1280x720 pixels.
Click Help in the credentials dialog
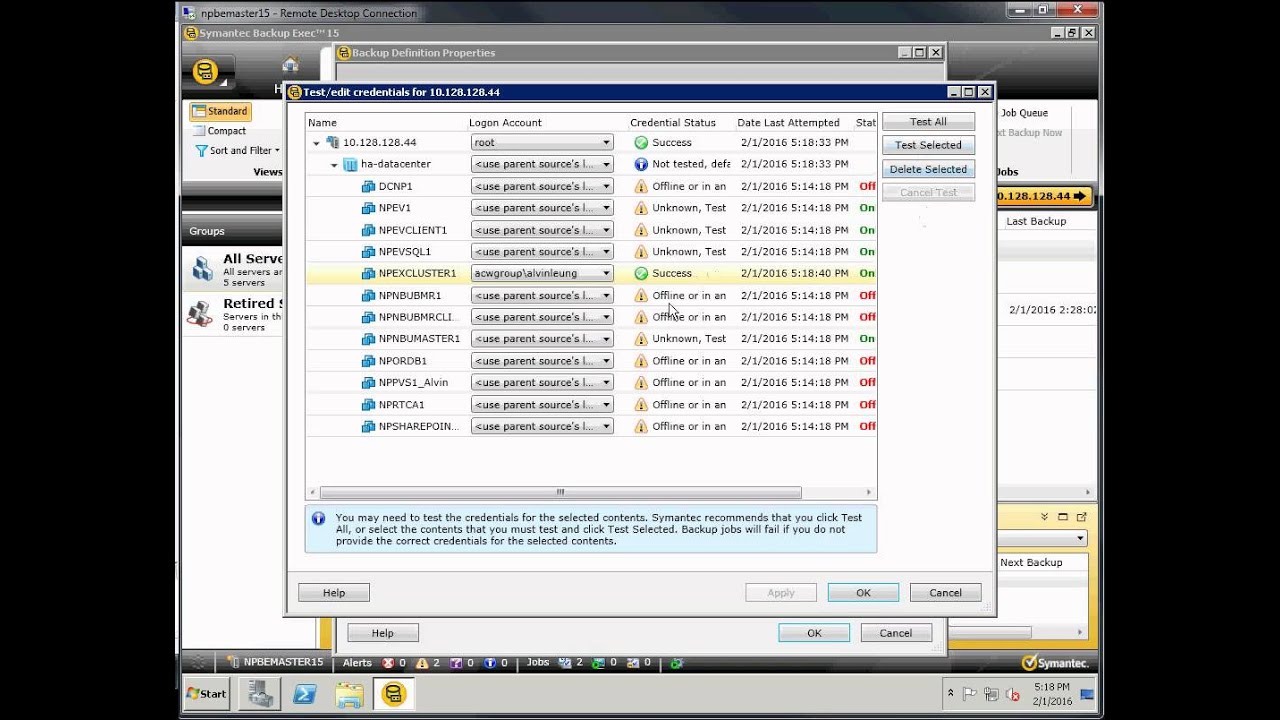tap(334, 593)
